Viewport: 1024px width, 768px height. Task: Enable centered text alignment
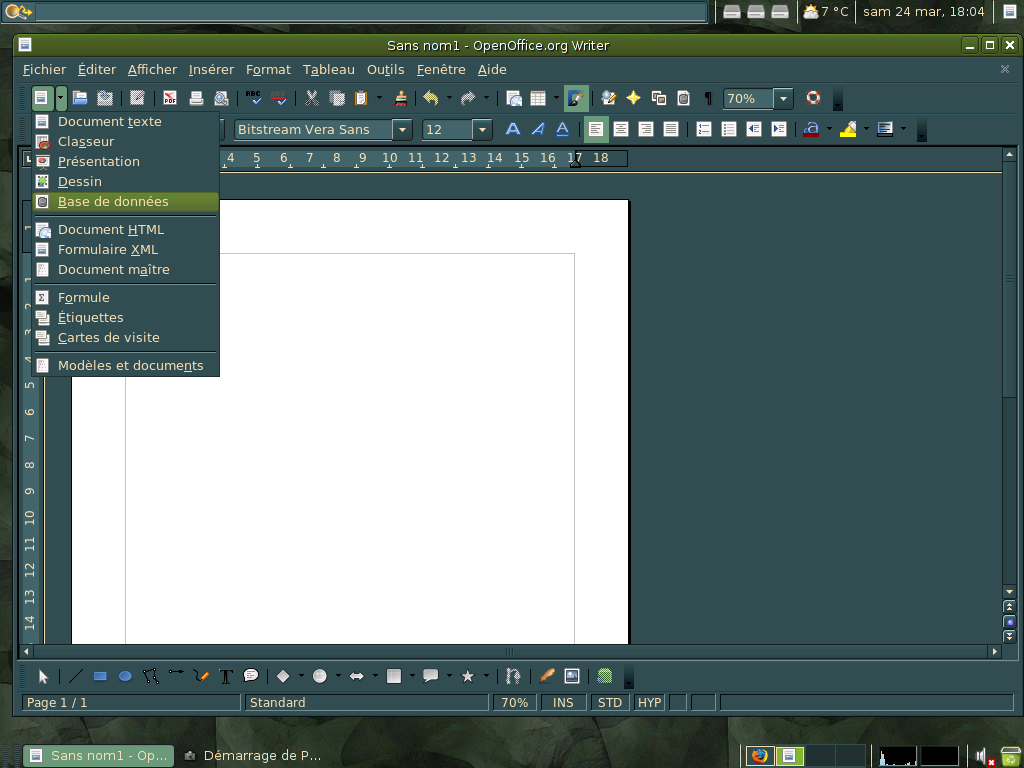[x=620, y=129]
